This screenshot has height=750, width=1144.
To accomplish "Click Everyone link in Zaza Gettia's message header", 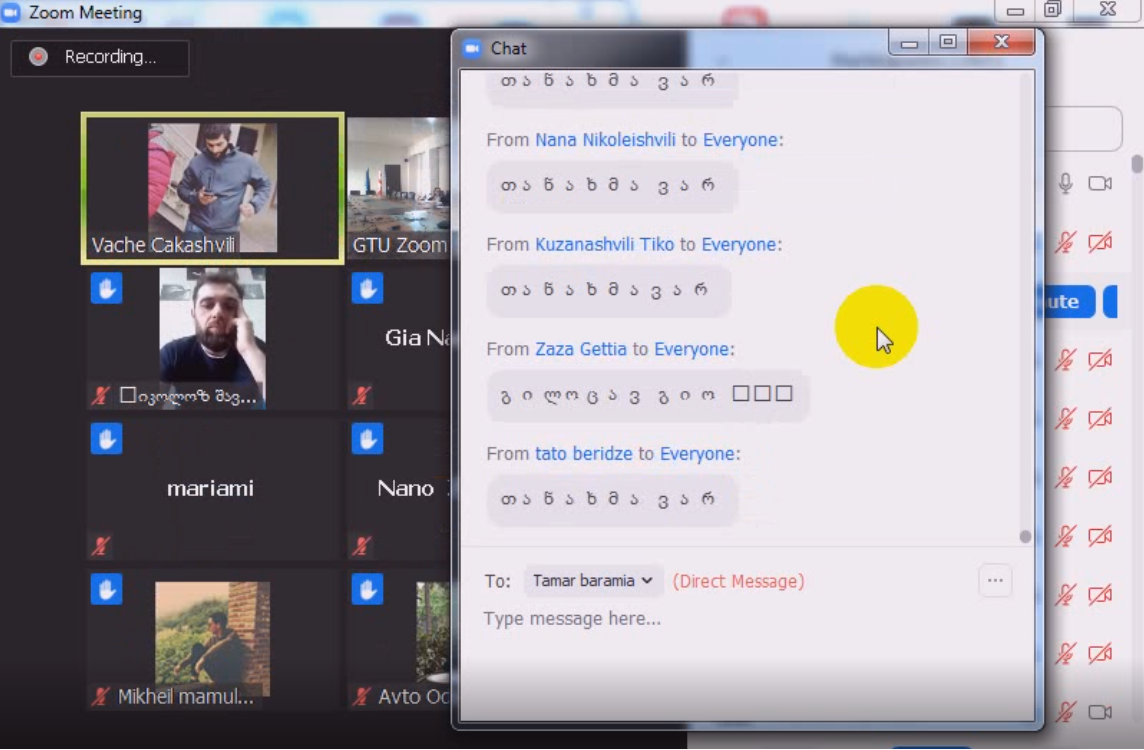I will point(691,349).
